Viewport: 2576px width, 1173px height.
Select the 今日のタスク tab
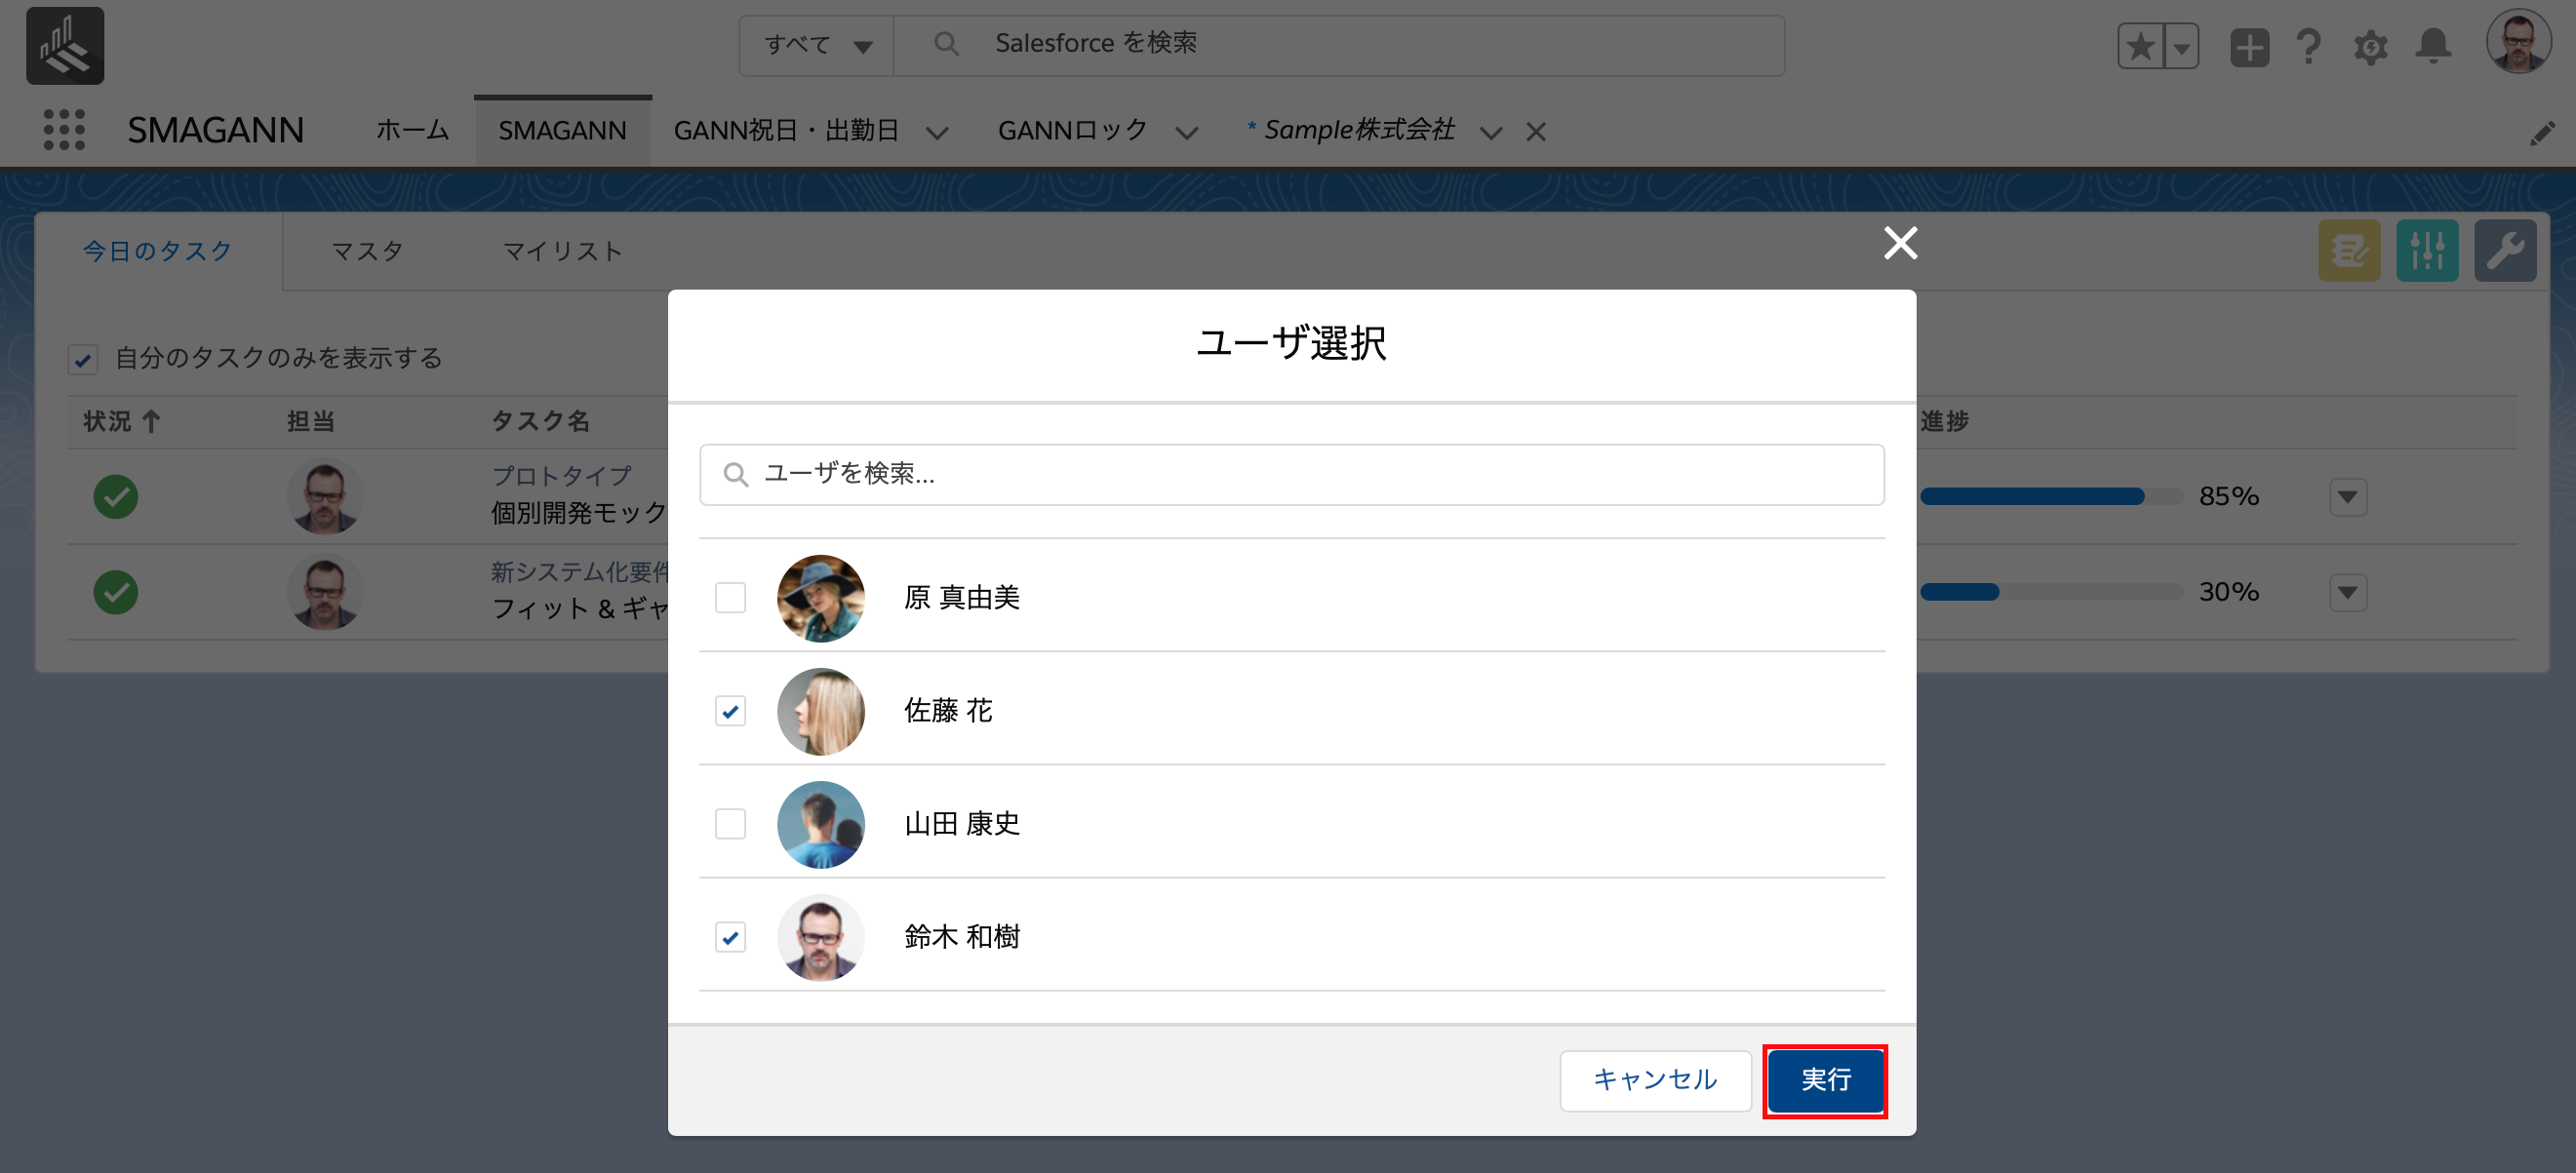coord(157,251)
